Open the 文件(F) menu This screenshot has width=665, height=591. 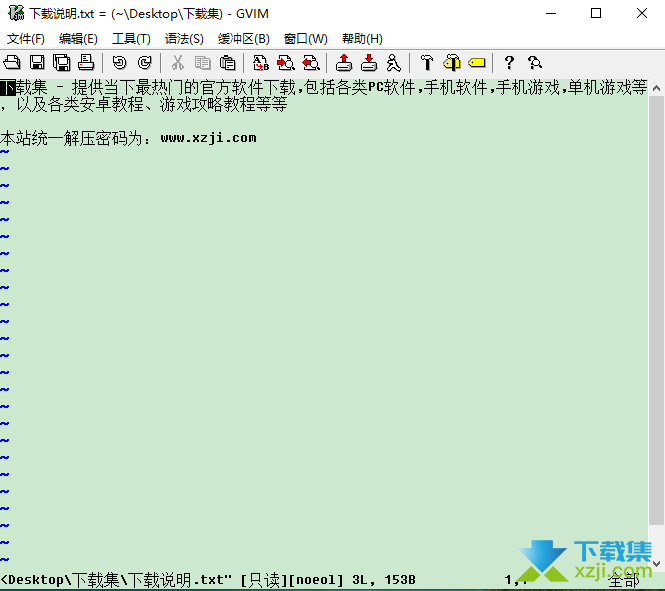[25, 39]
